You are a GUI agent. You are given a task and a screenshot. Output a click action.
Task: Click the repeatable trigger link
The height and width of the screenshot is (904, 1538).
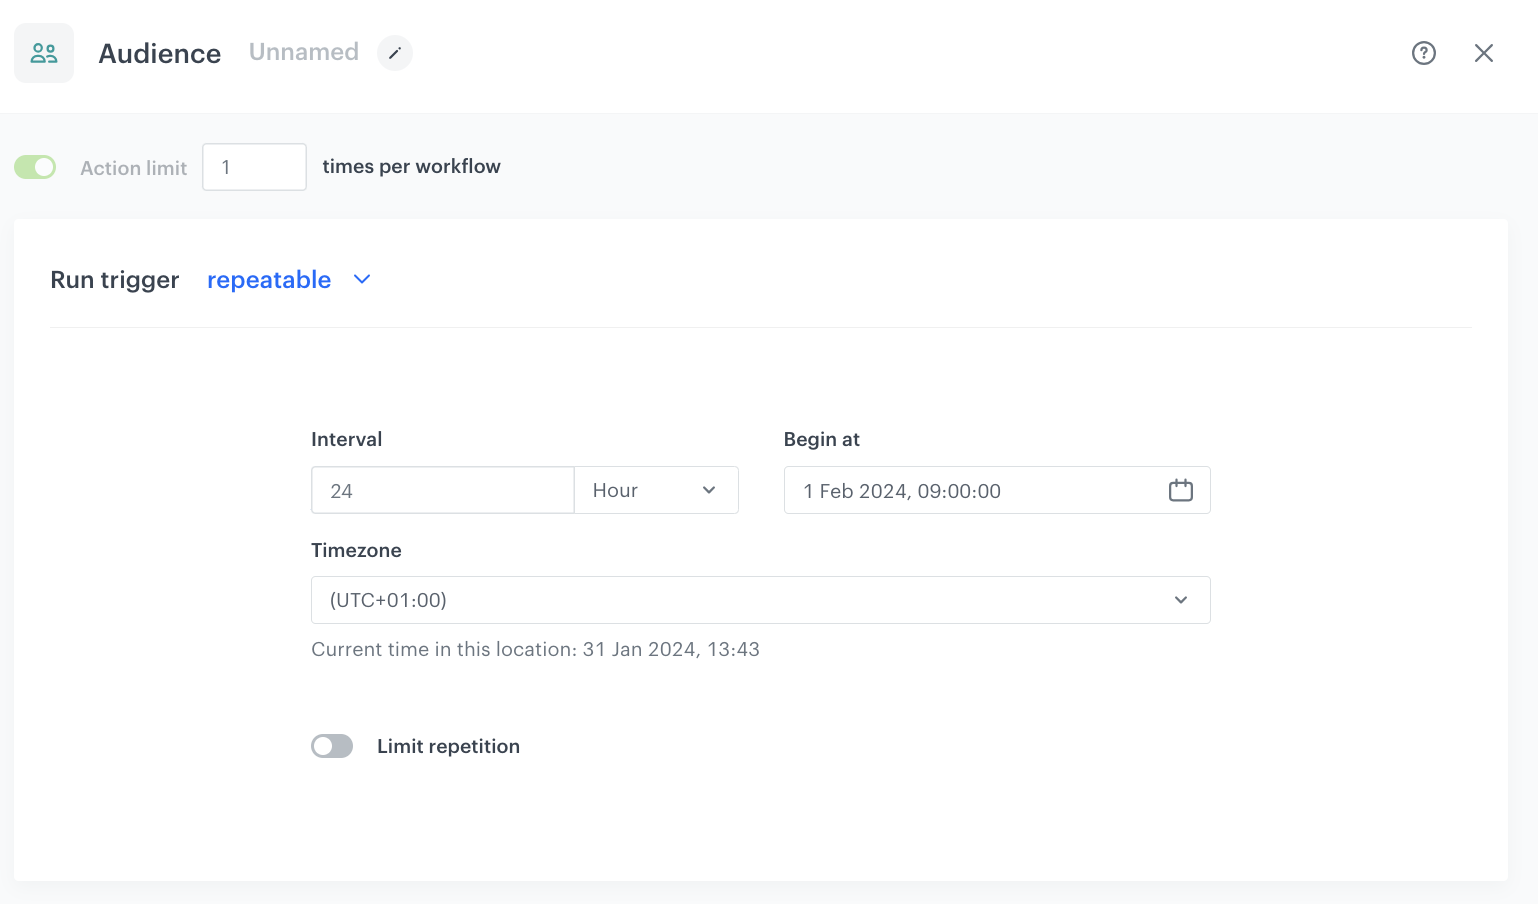click(268, 279)
